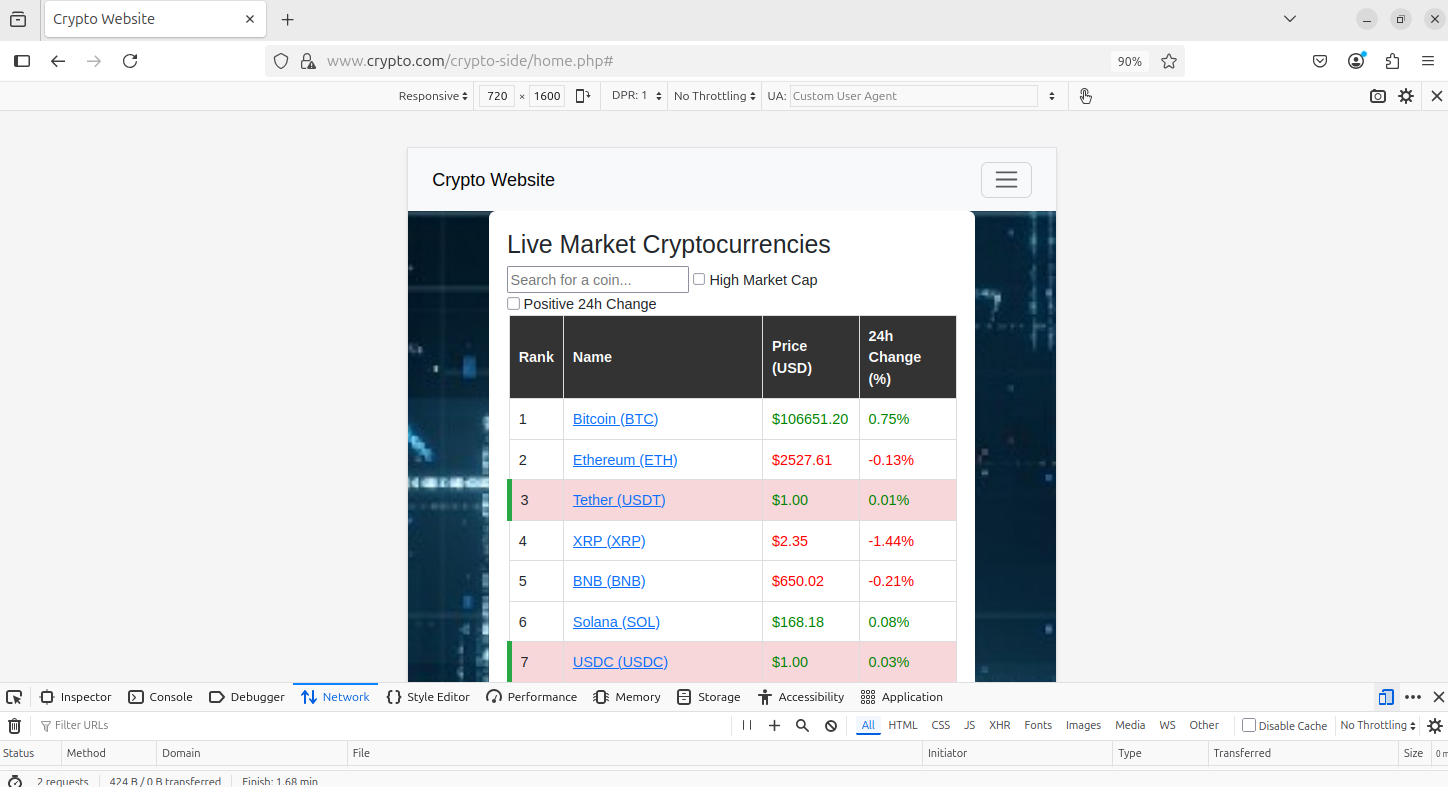Screen dimensions: 1448x787
Task: Open the request blocking icon
Action: pyautogui.click(x=831, y=726)
